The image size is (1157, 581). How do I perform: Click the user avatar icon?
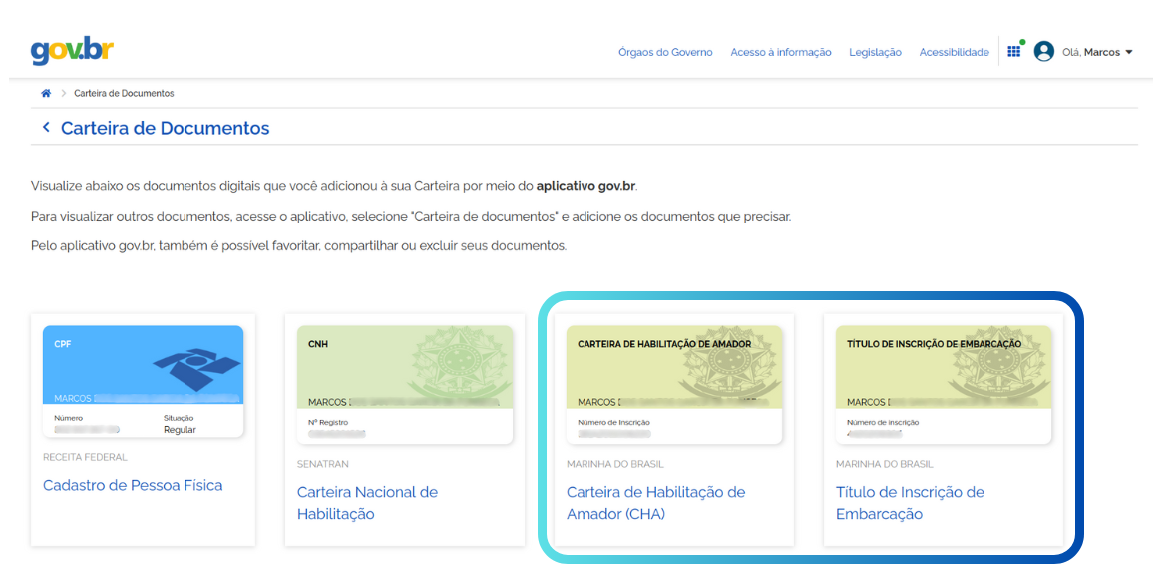click(x=1043, y=52)
